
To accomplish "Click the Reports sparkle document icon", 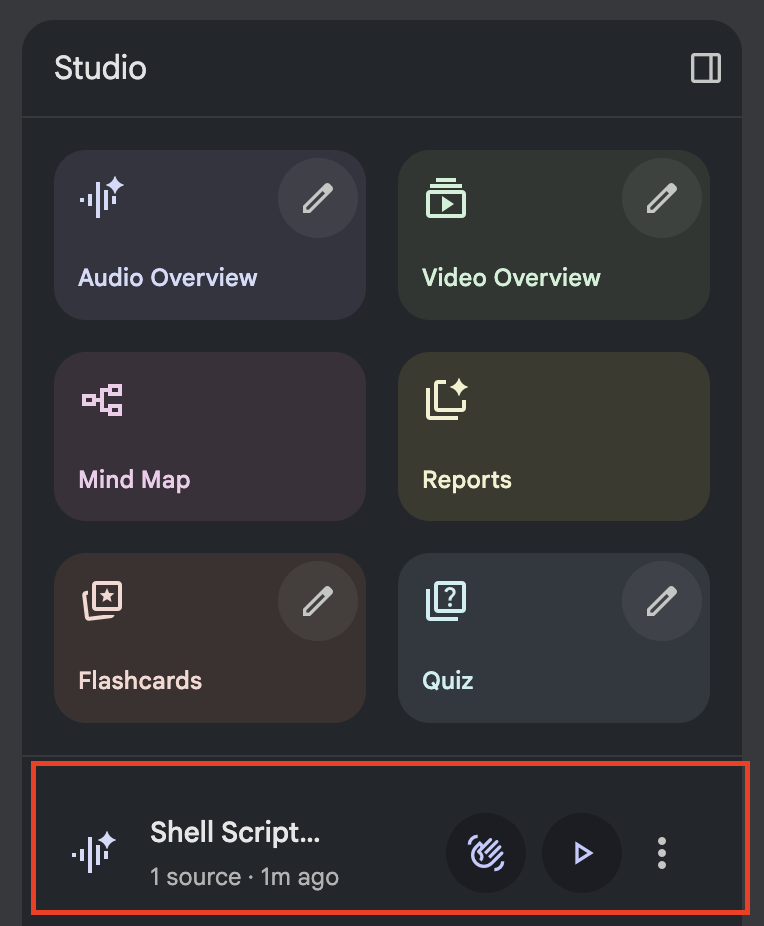I will [446, 400].
